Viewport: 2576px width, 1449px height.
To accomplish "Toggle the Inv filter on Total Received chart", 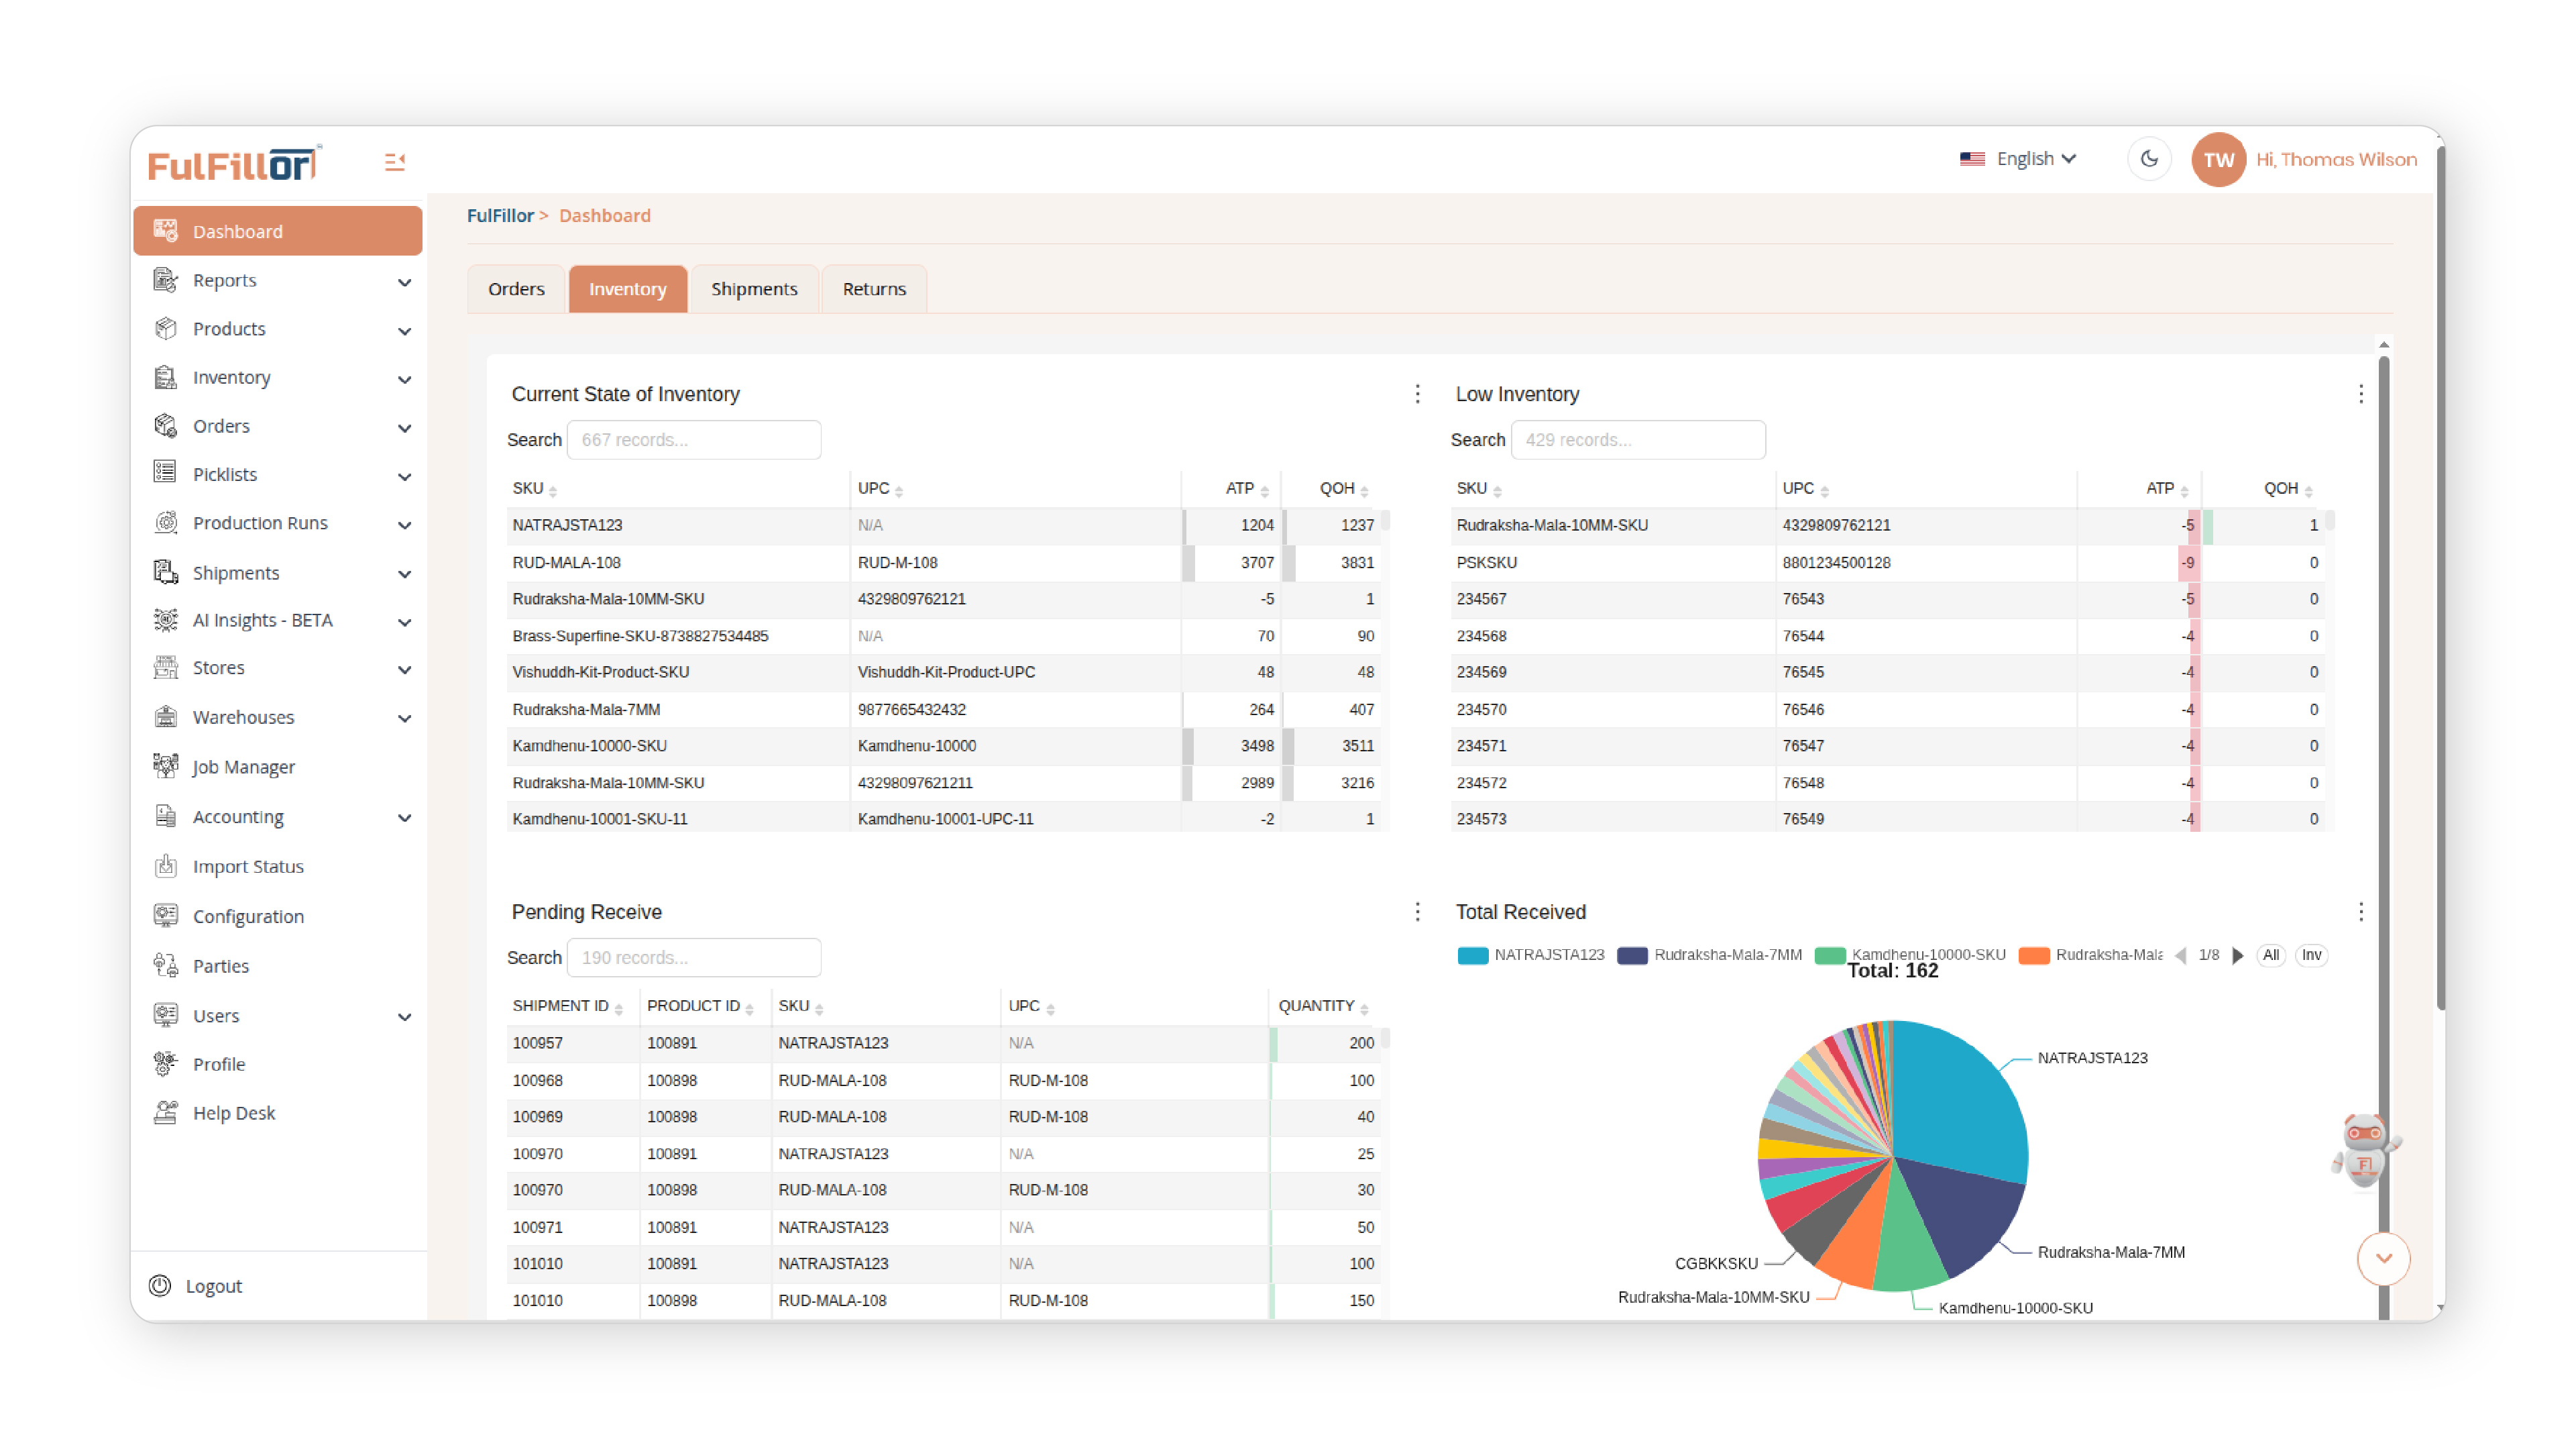I will [x=2311, y=955].
